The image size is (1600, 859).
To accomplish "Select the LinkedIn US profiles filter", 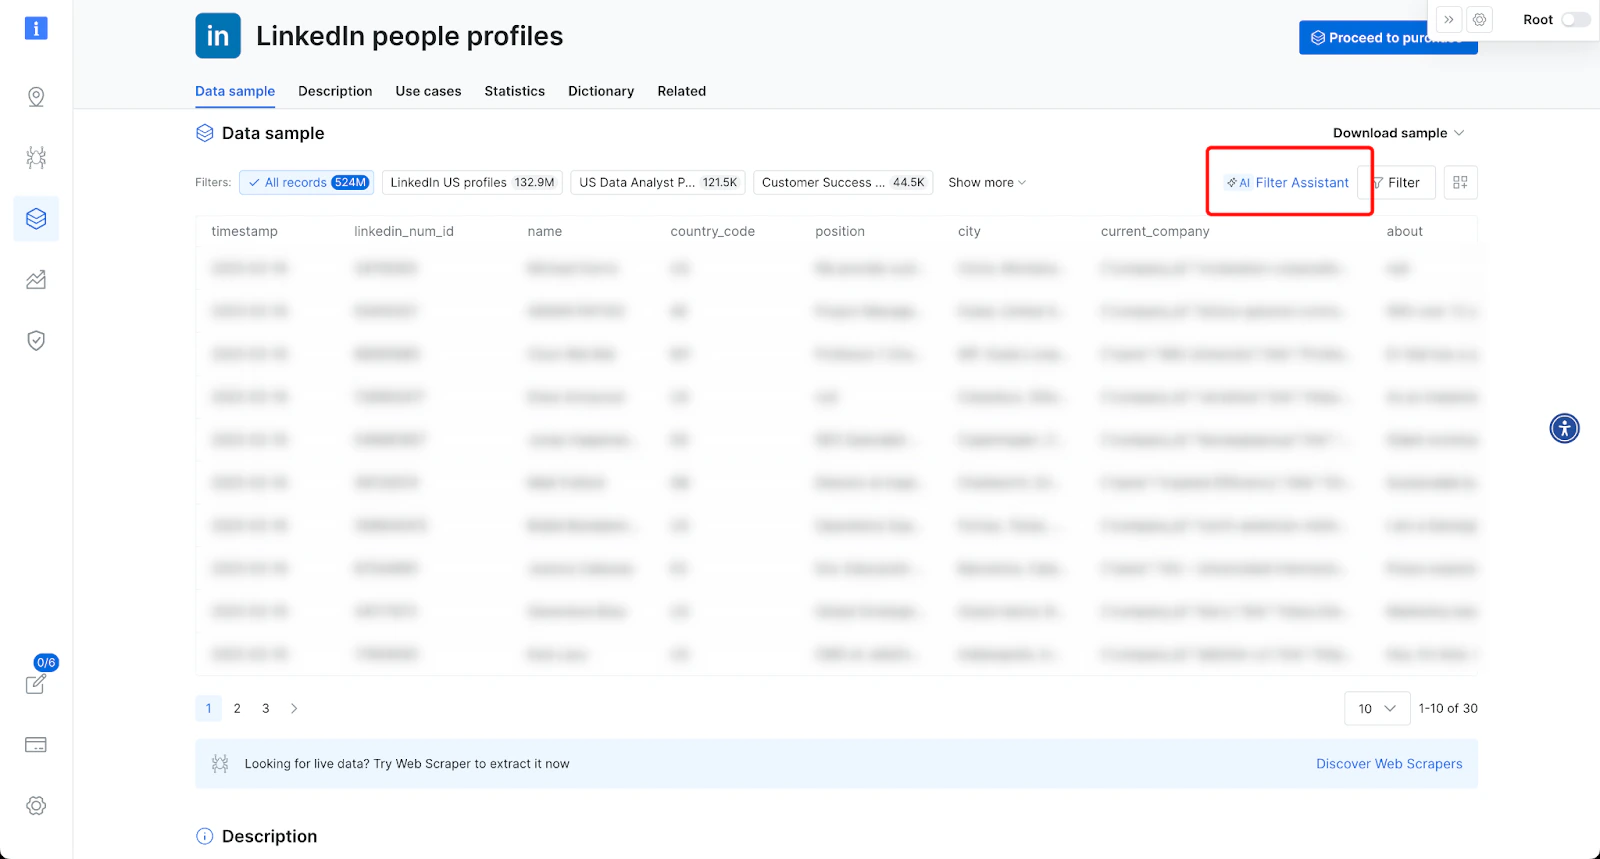I will pos(472,182).
